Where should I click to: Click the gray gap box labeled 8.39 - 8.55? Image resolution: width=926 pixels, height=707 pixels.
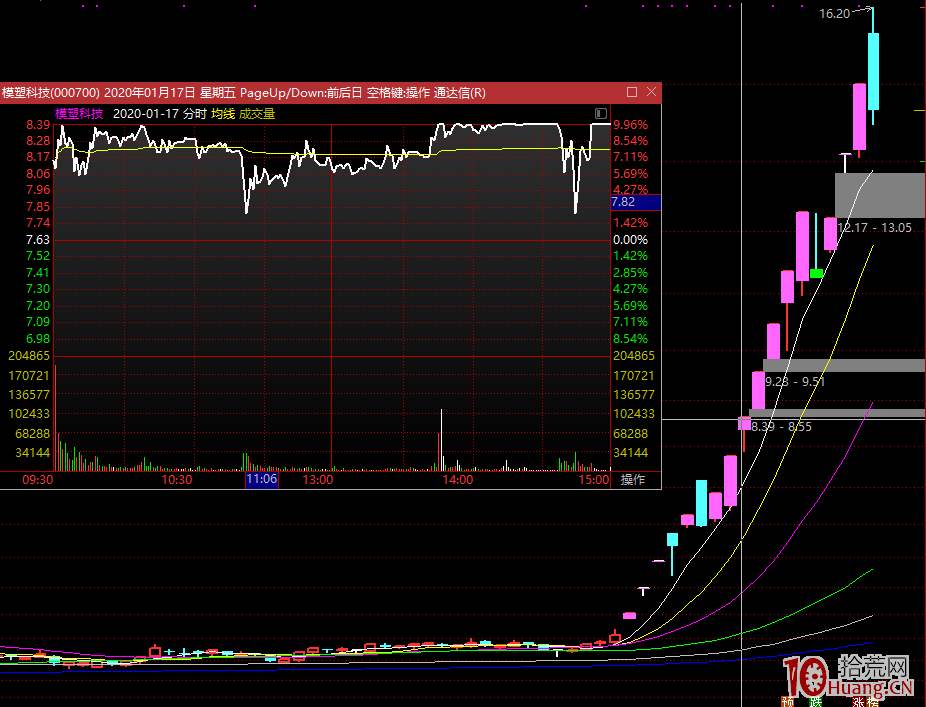click(x=836, y=413)
